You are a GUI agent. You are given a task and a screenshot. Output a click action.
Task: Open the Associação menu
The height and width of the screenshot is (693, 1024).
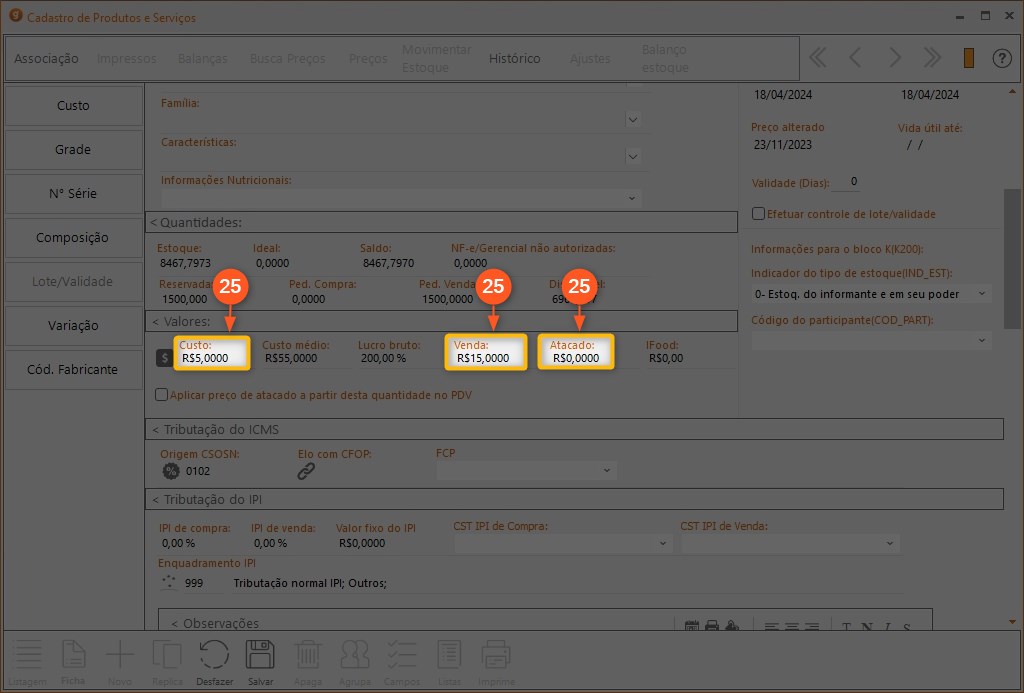pyautogui.click(x=46, y=59)
